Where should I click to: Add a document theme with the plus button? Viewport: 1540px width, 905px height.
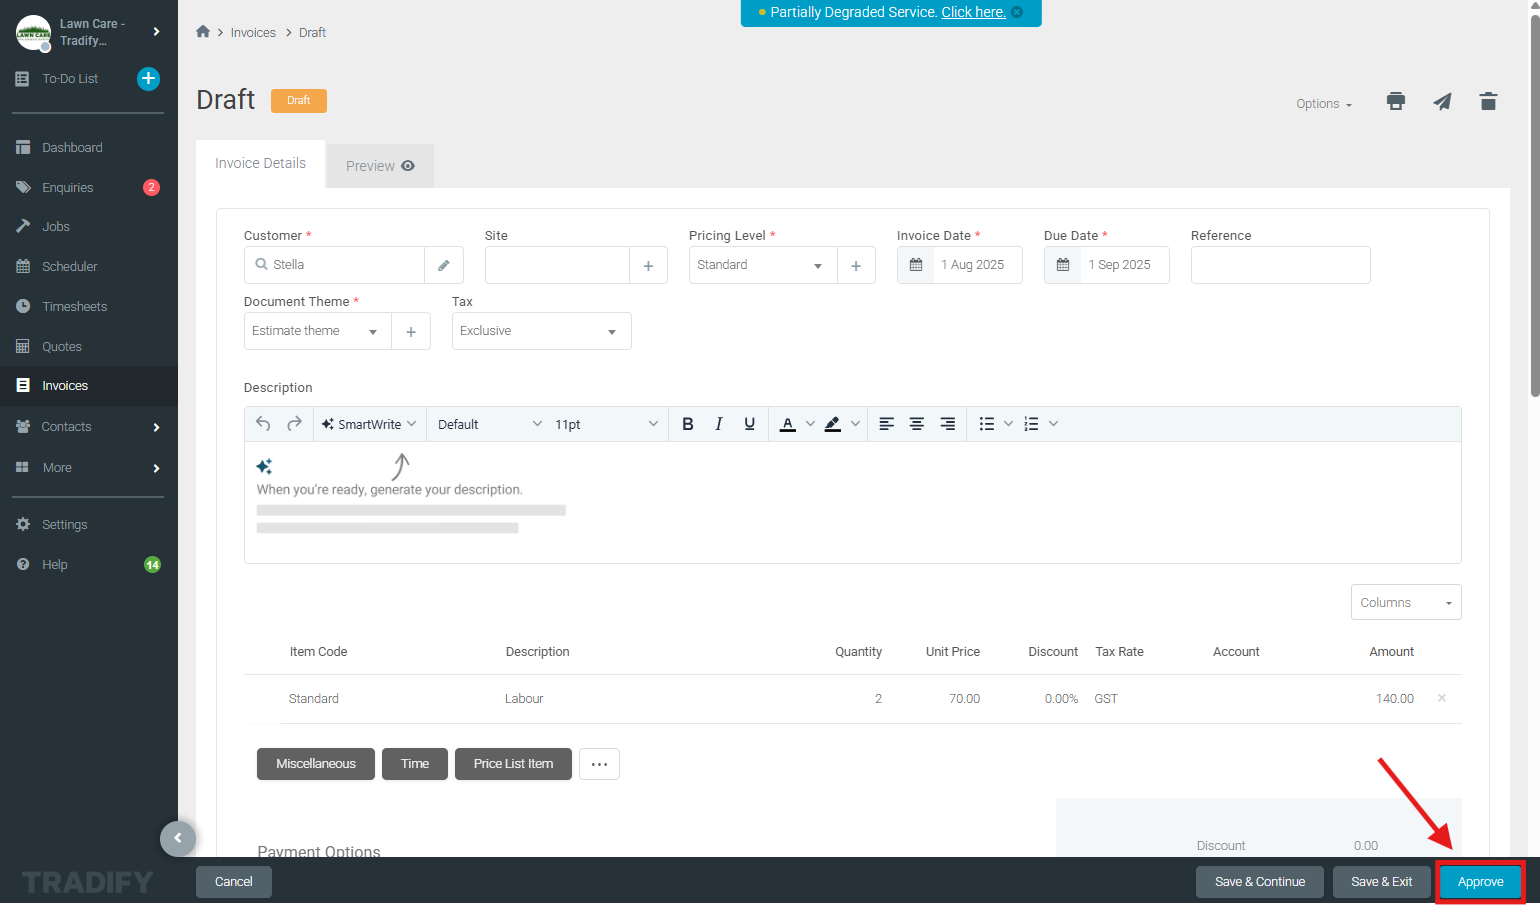[x=411, y=331]
